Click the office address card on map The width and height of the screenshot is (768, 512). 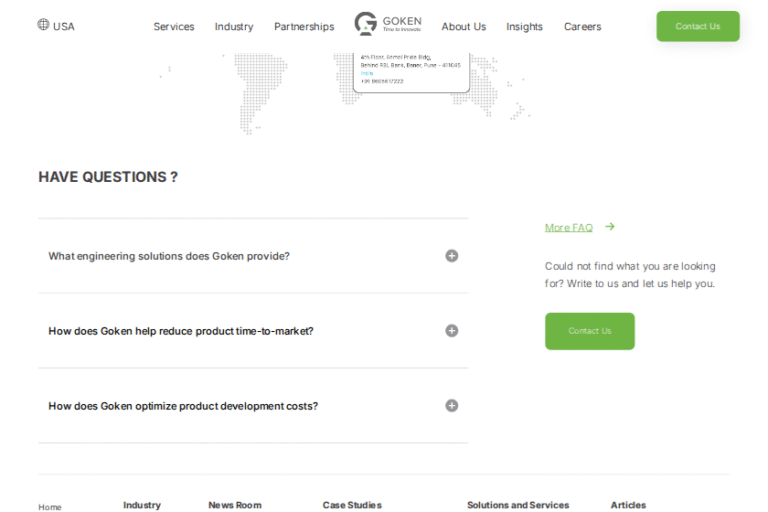click(411, 72)
